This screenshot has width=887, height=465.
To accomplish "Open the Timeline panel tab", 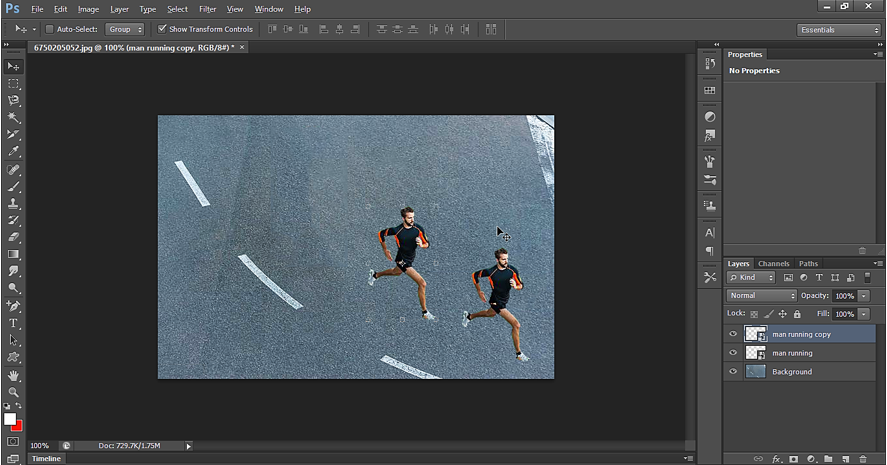I will coord(46,459).
